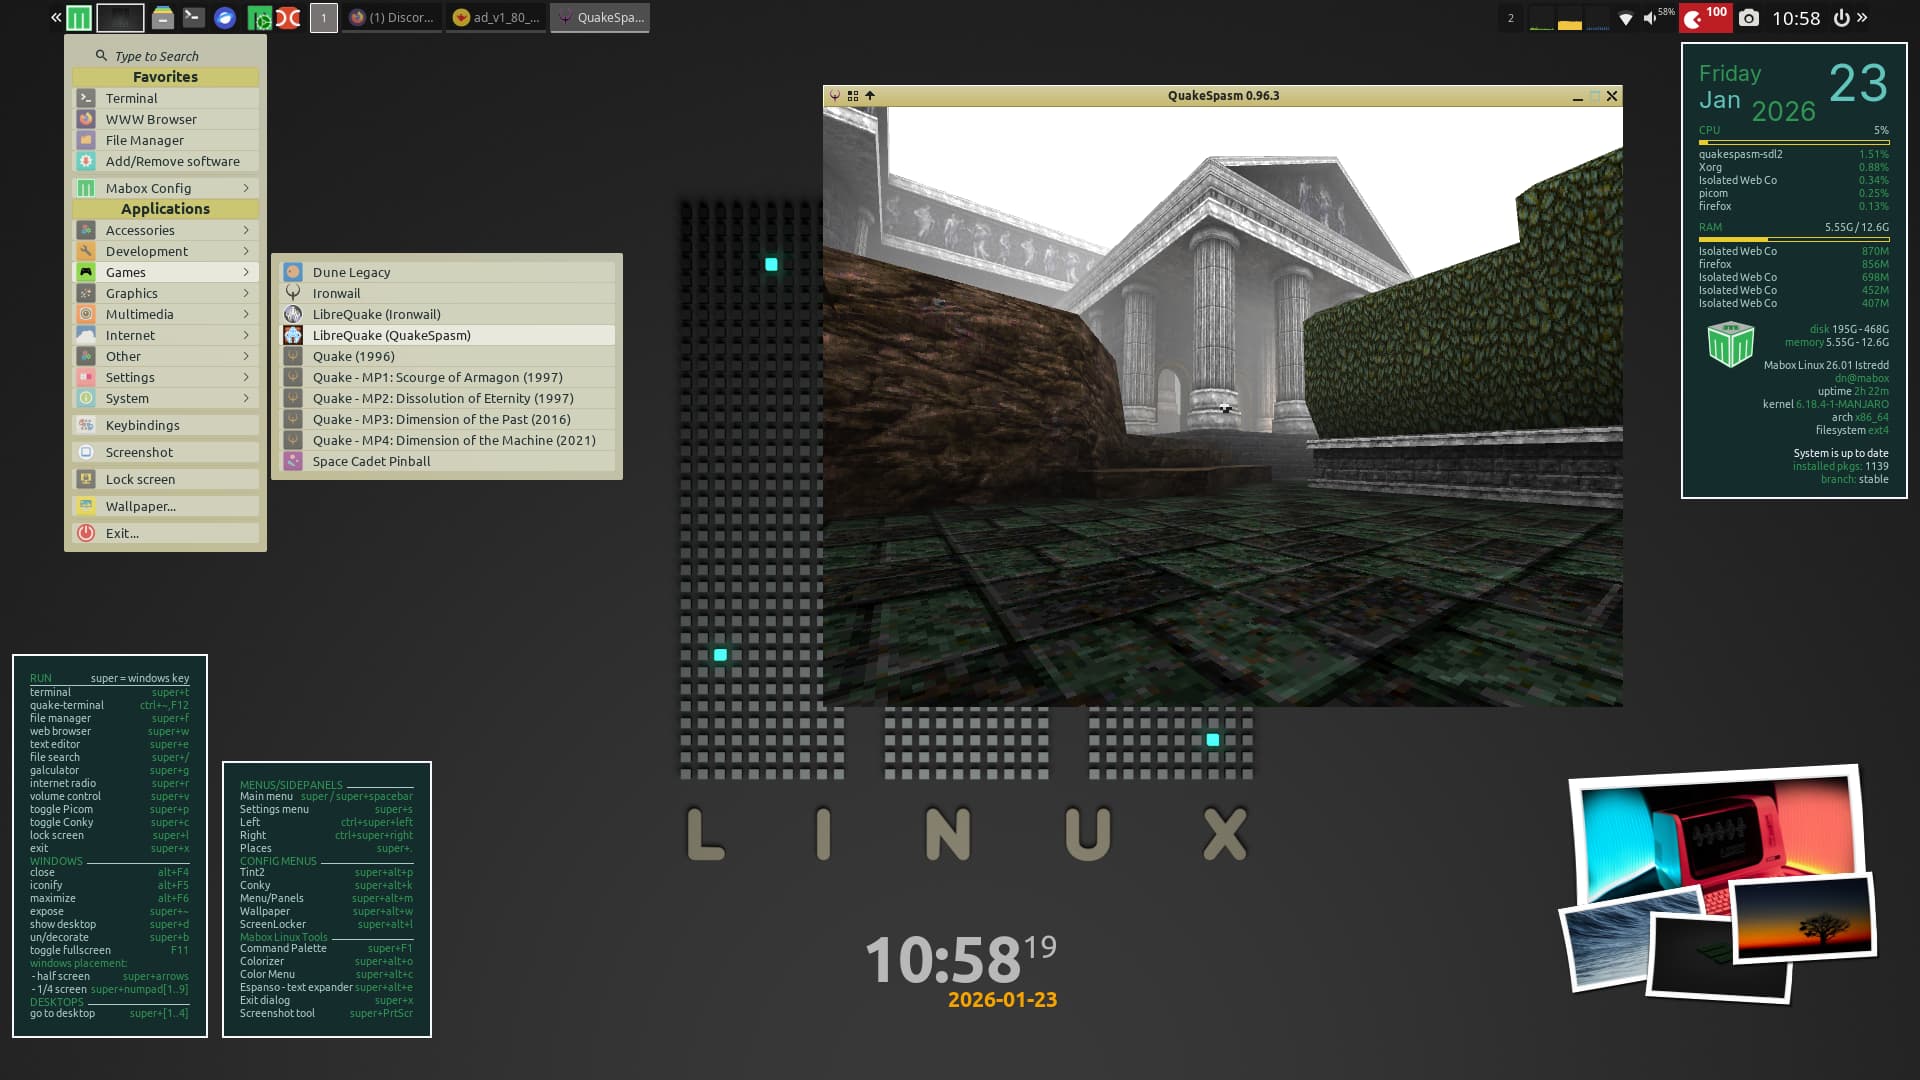Click the camera screenshot icon in tray

1748,18
